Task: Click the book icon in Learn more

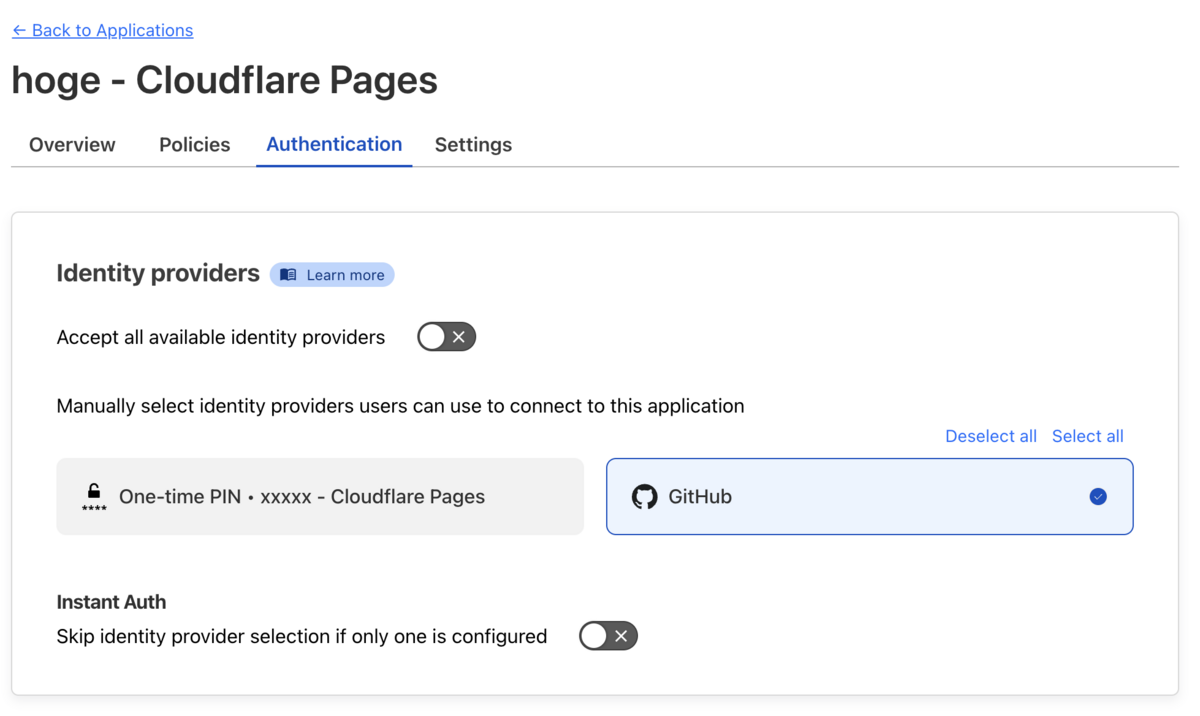Action: 288,275
